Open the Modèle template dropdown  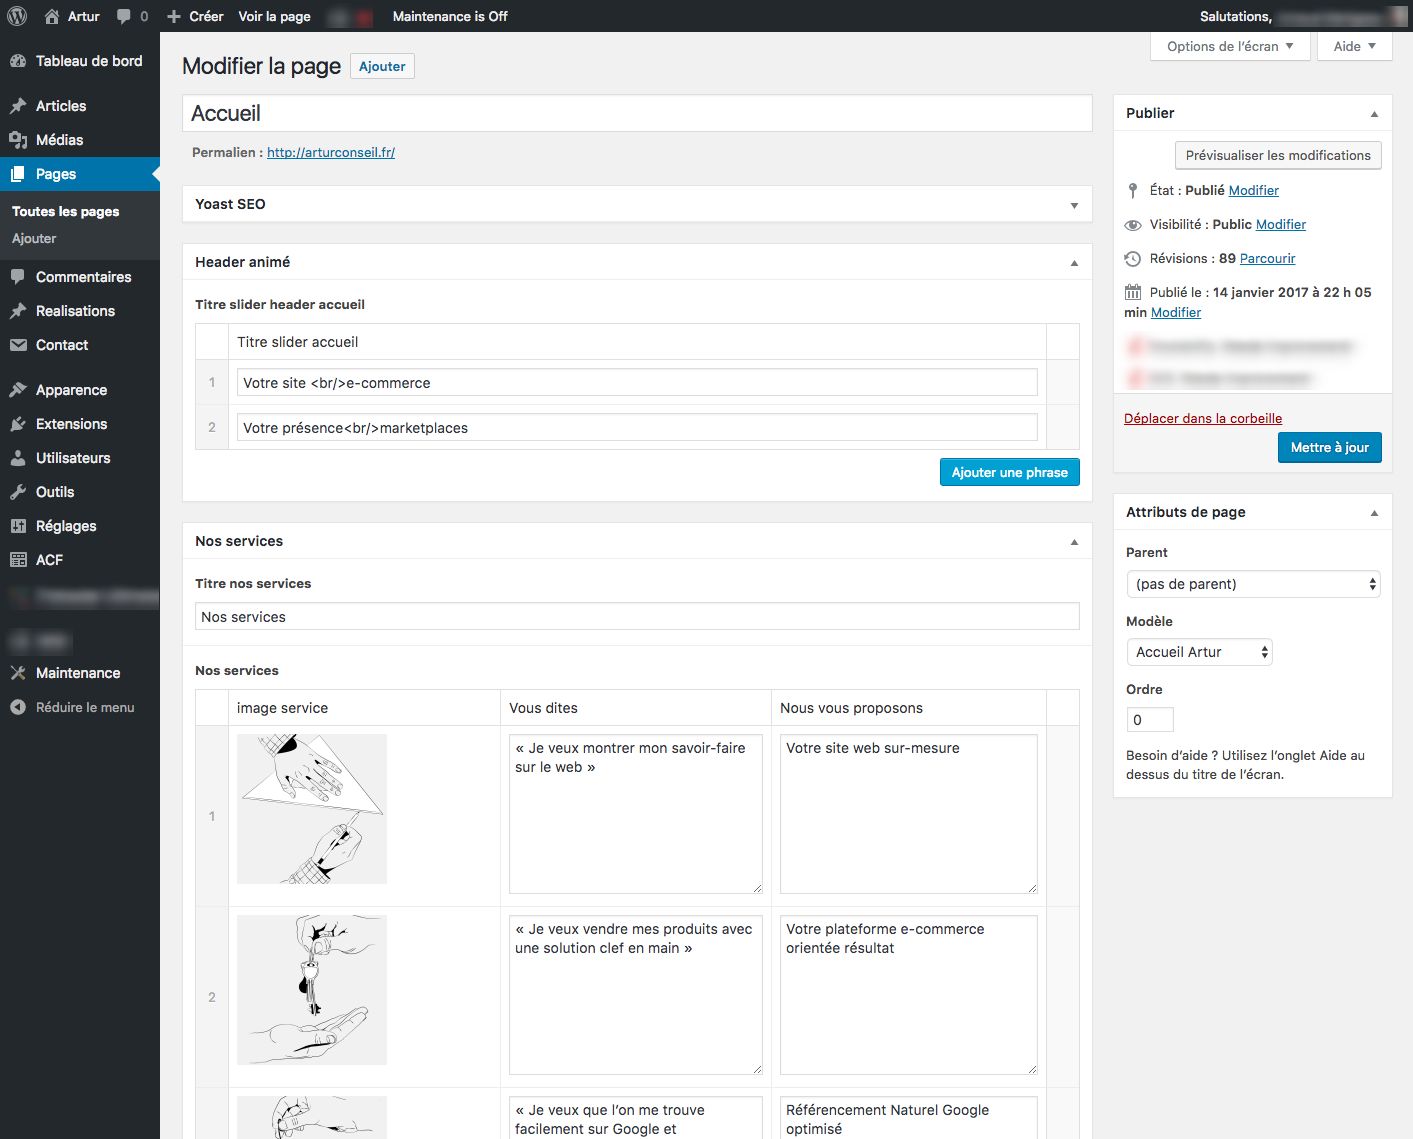pos(1199,652)
